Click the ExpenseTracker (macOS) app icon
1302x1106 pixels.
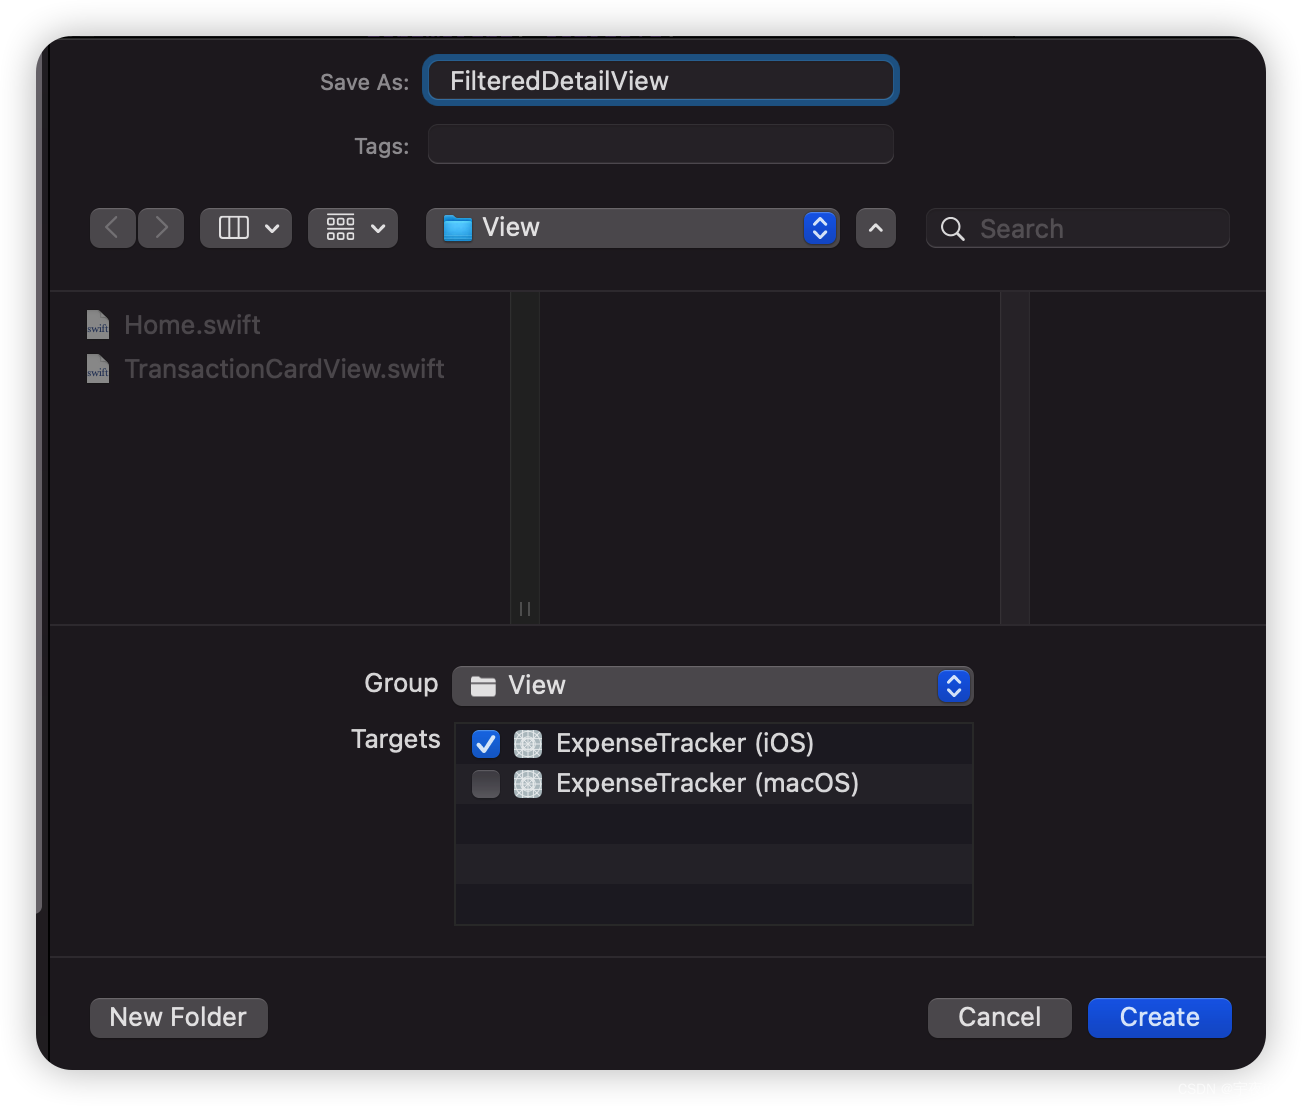pyautogui.click(x=528, y=784)
